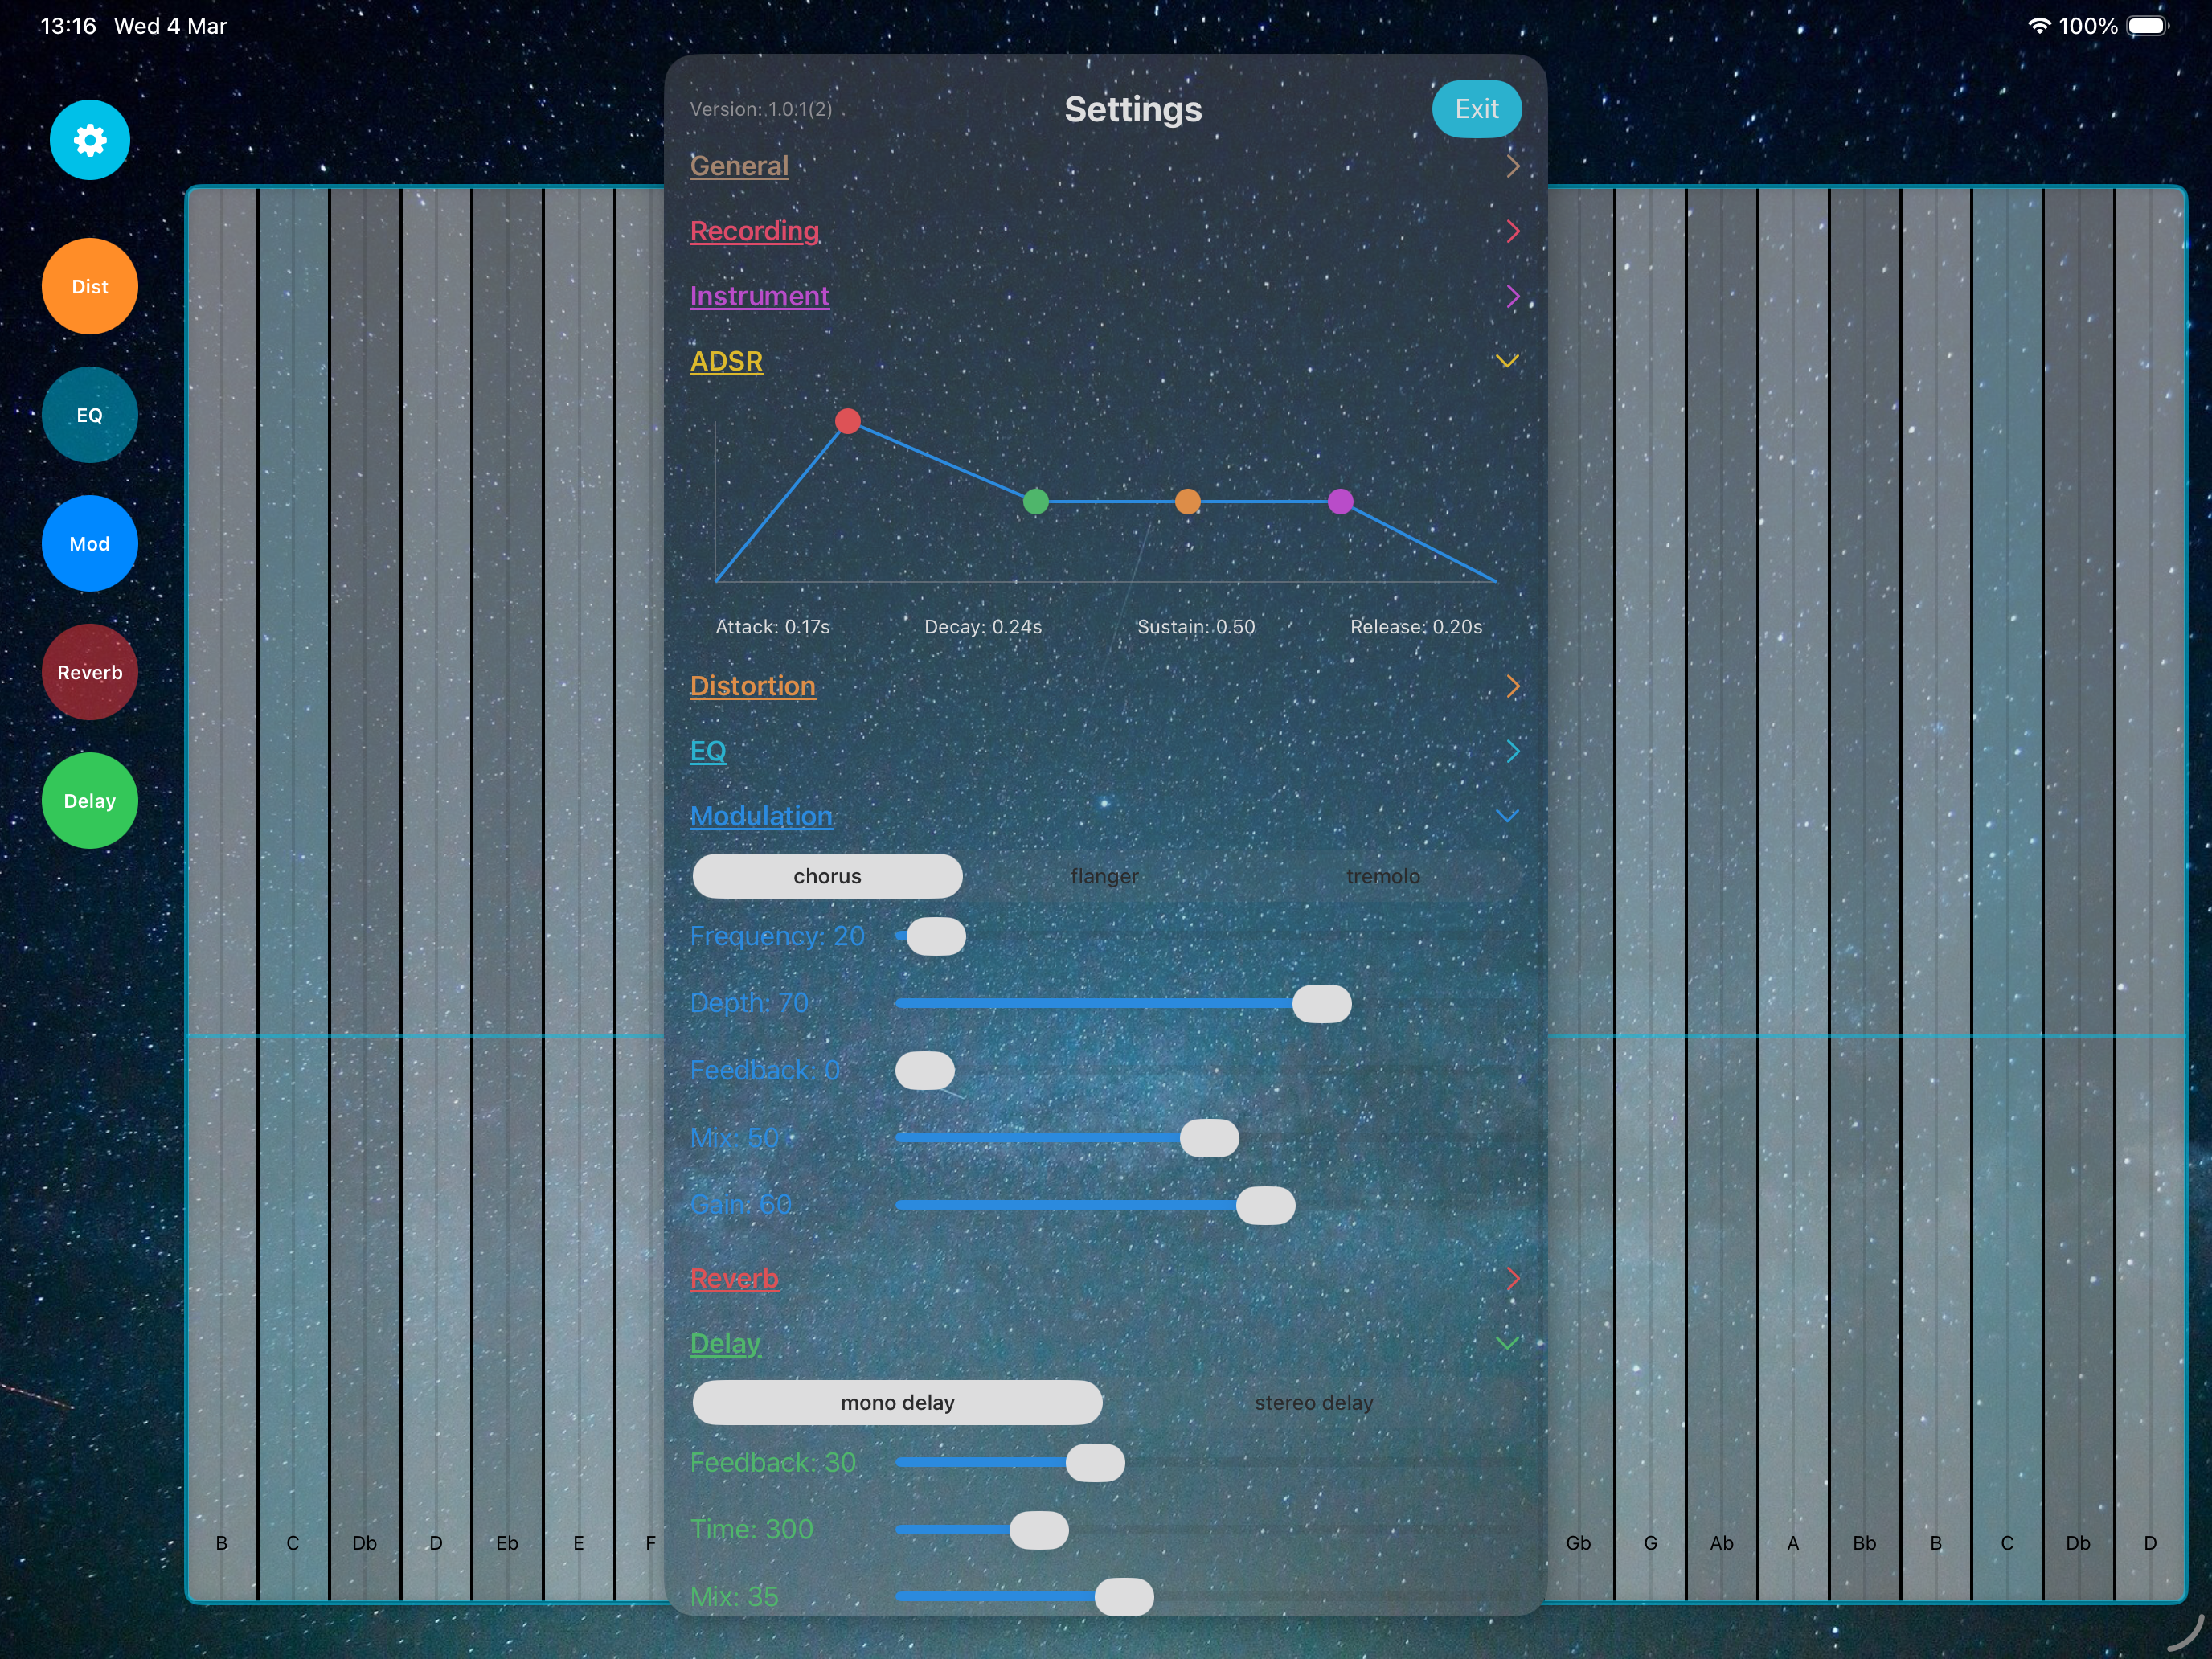Open the Distortion settings heading
2212x1659 pixels.
click(752, 686)
